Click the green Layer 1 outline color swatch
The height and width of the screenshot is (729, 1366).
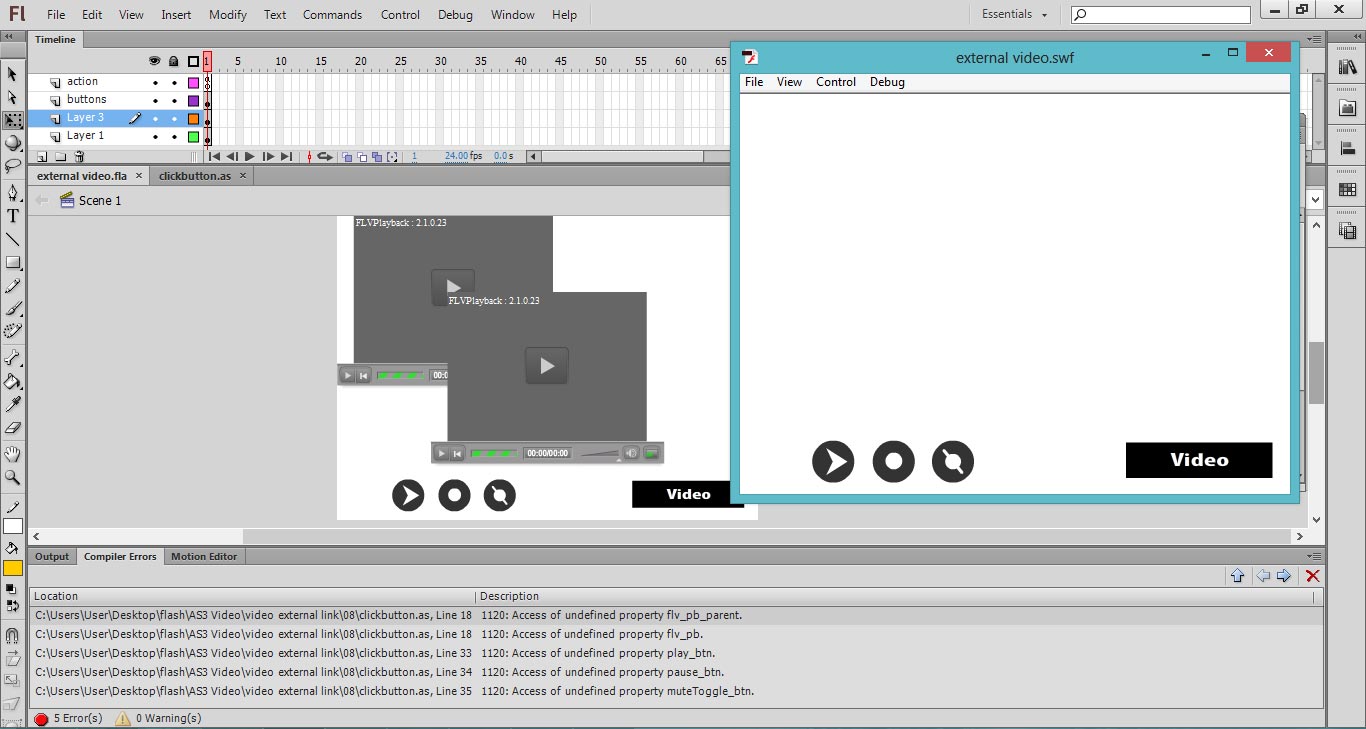click(x=193, y=136)
